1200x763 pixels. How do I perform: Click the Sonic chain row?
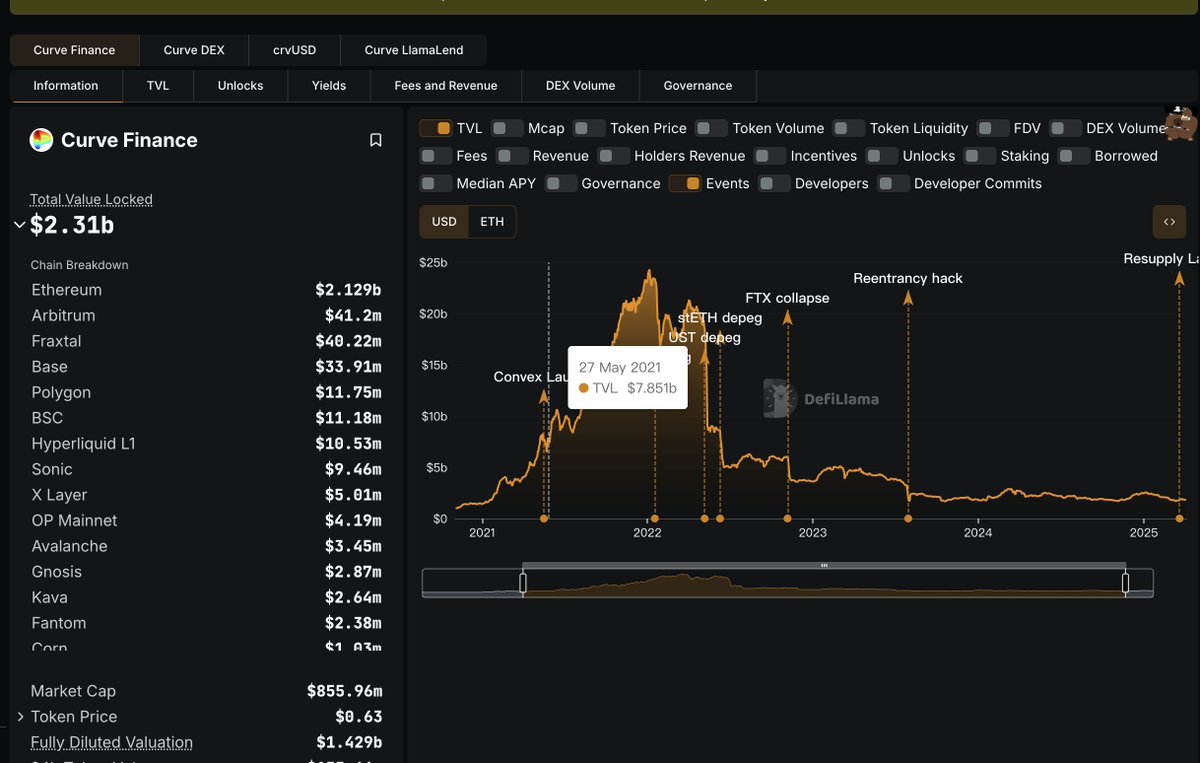pos(206,469)
